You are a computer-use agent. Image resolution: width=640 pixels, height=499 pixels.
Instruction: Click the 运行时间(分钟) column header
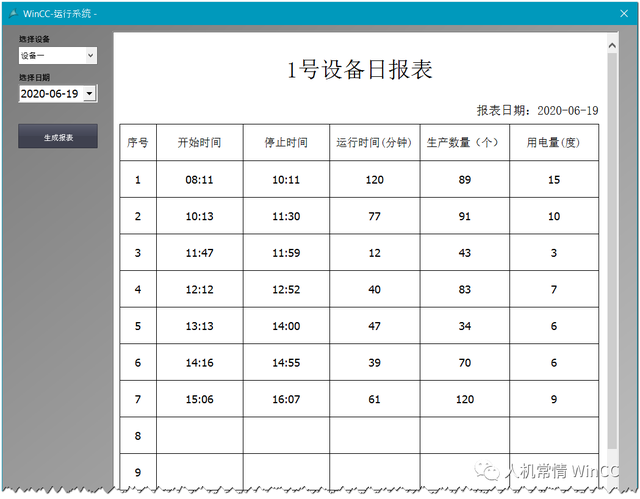(375, 143)
